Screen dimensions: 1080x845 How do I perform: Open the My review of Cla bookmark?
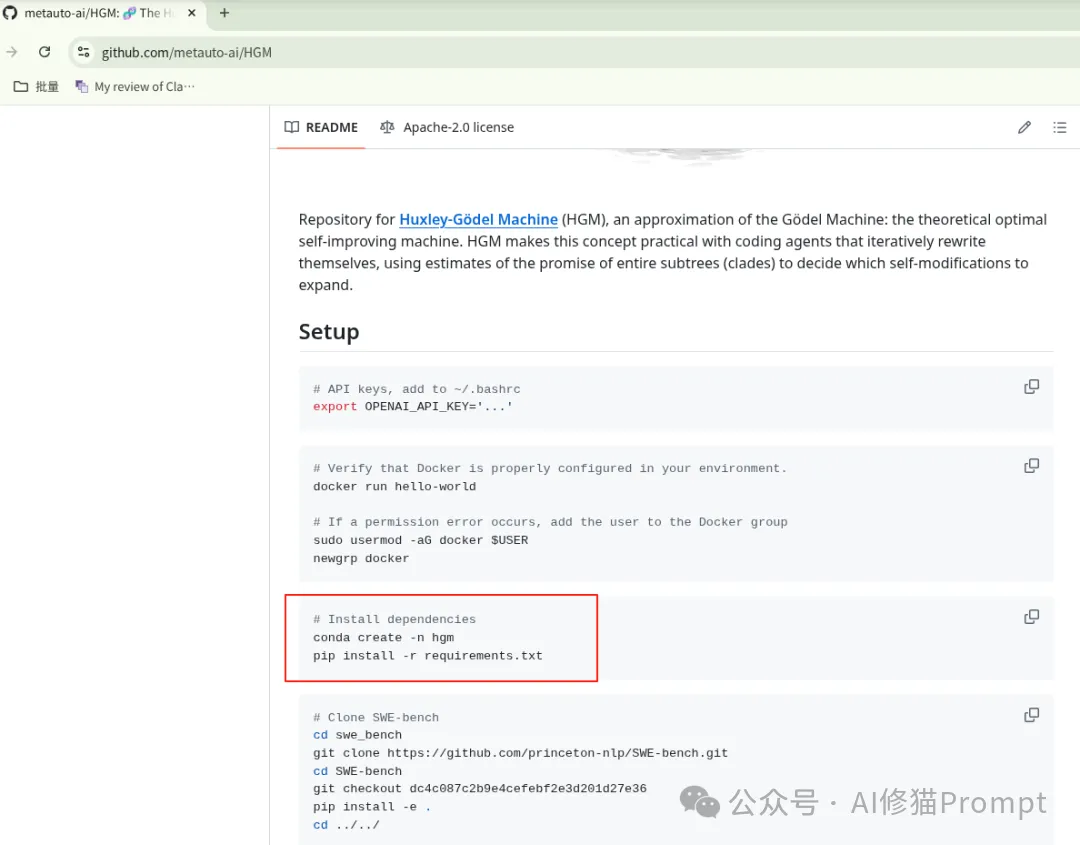click(135, 86)
